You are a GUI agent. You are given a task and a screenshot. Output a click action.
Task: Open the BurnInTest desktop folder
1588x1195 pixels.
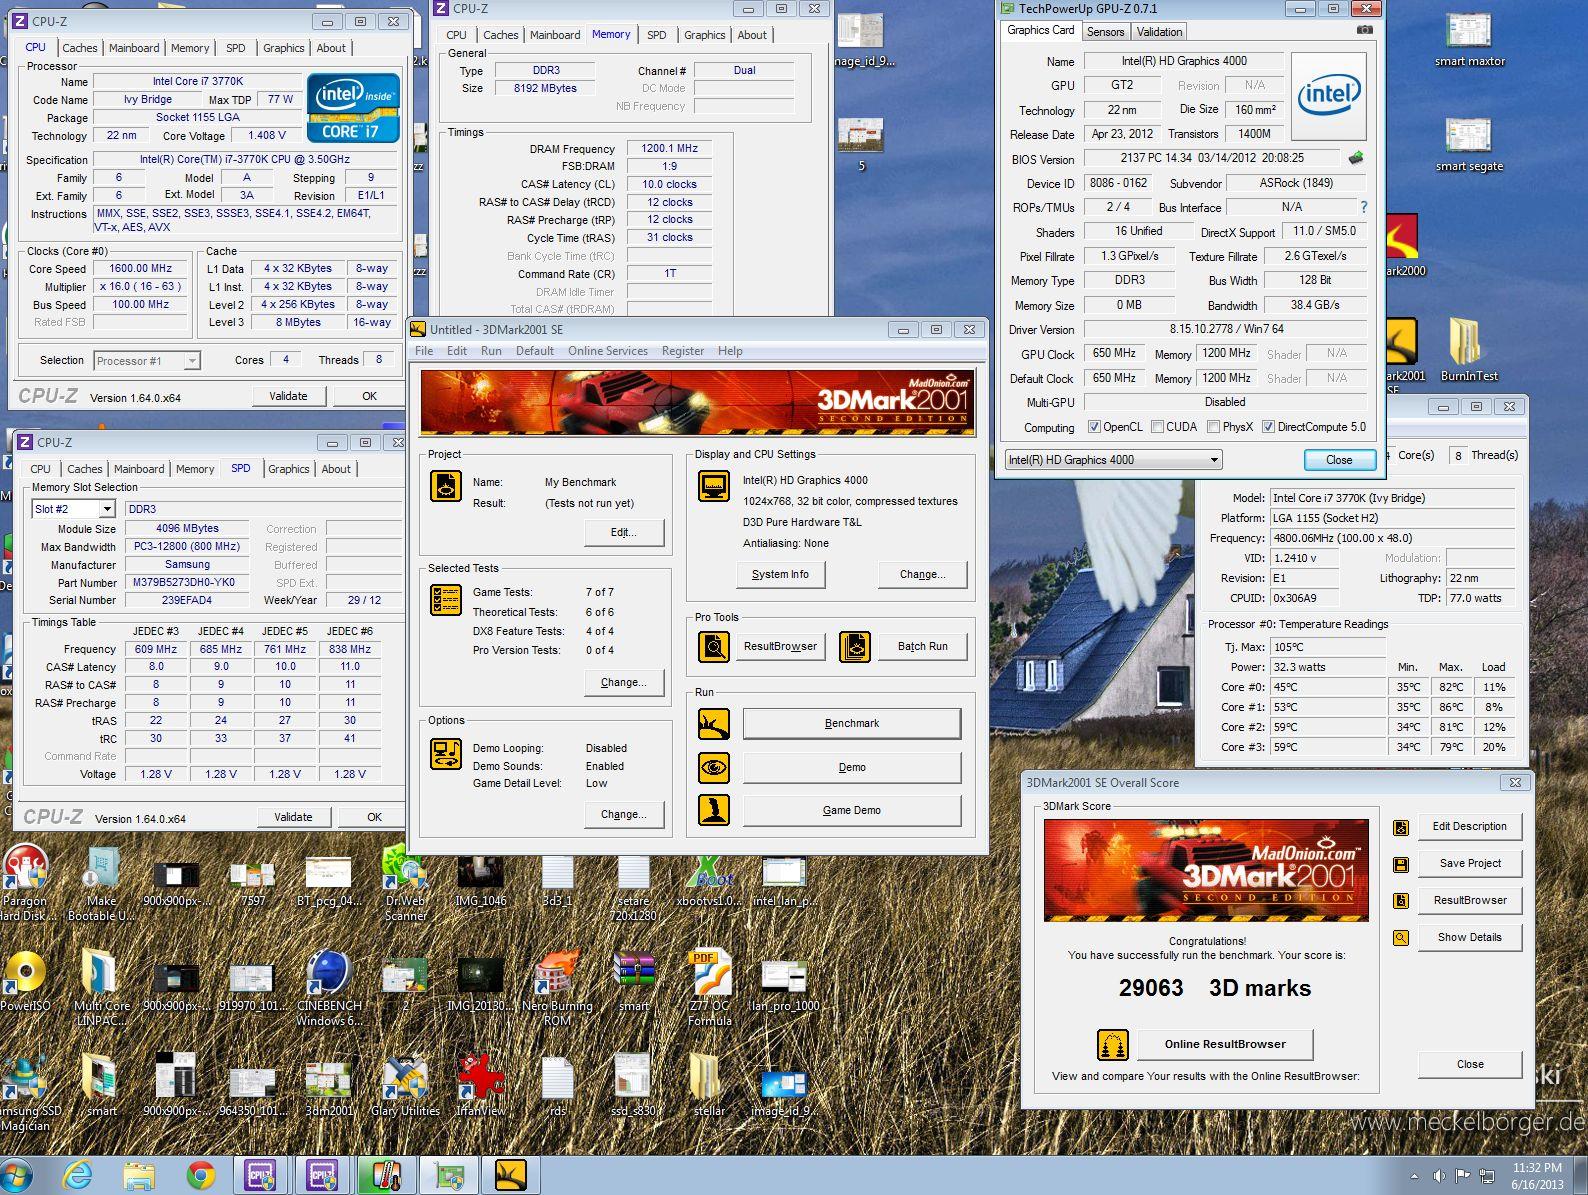click(x=1468, y=349)
